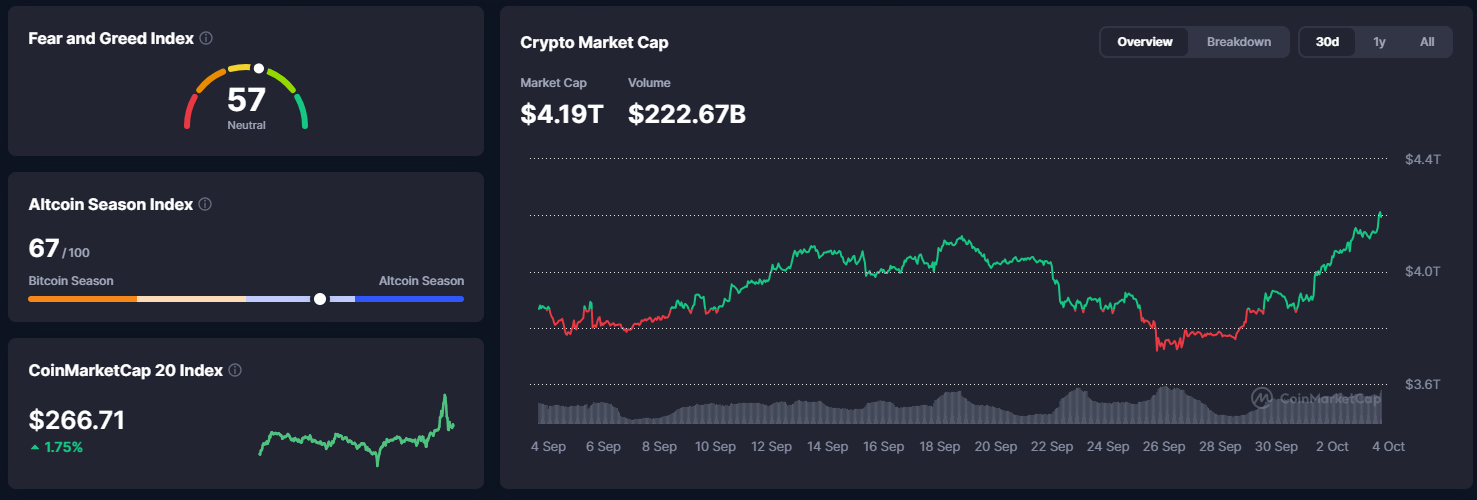
Task: Switch to the Breakdown view
Action: click(x=1239, y=42)
